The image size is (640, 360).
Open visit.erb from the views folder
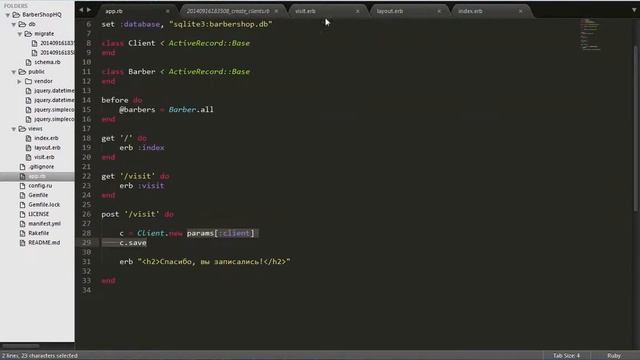point(44,157)
